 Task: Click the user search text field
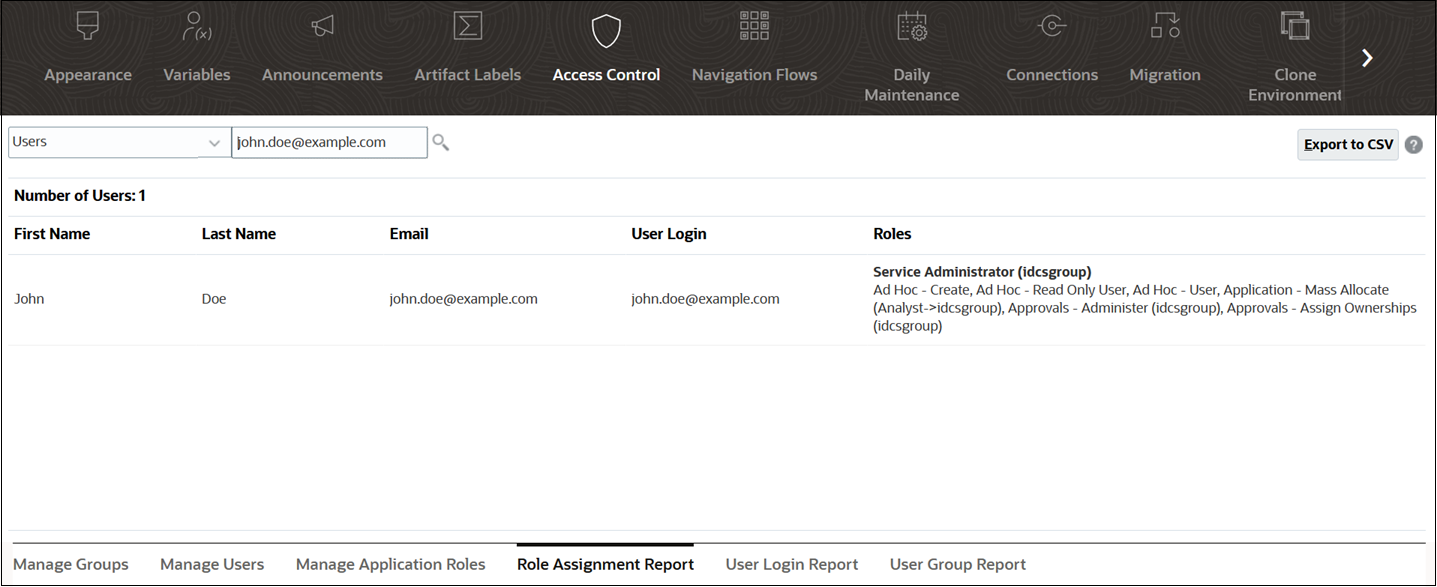(330, 142)
